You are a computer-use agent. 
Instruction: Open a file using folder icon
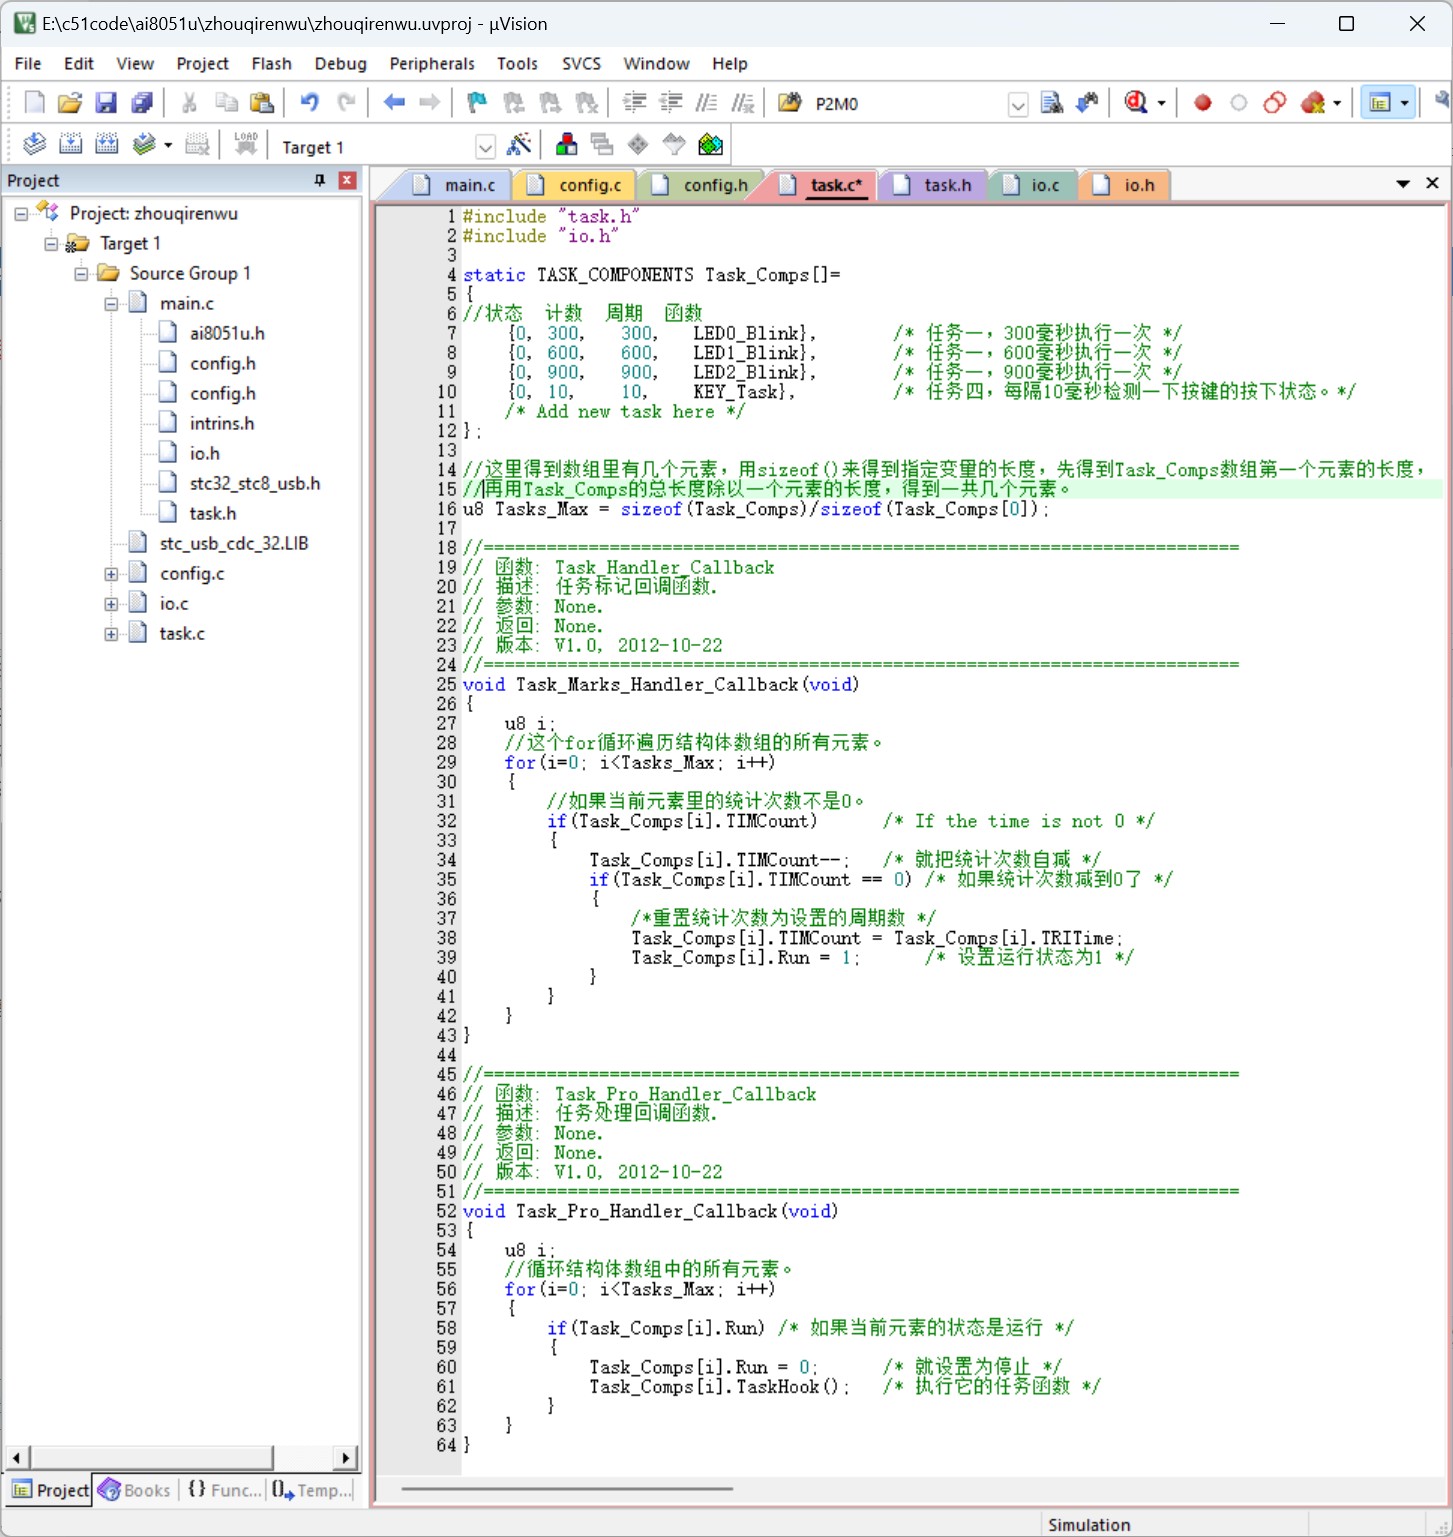pyautogui.click(x=70, y=102)
